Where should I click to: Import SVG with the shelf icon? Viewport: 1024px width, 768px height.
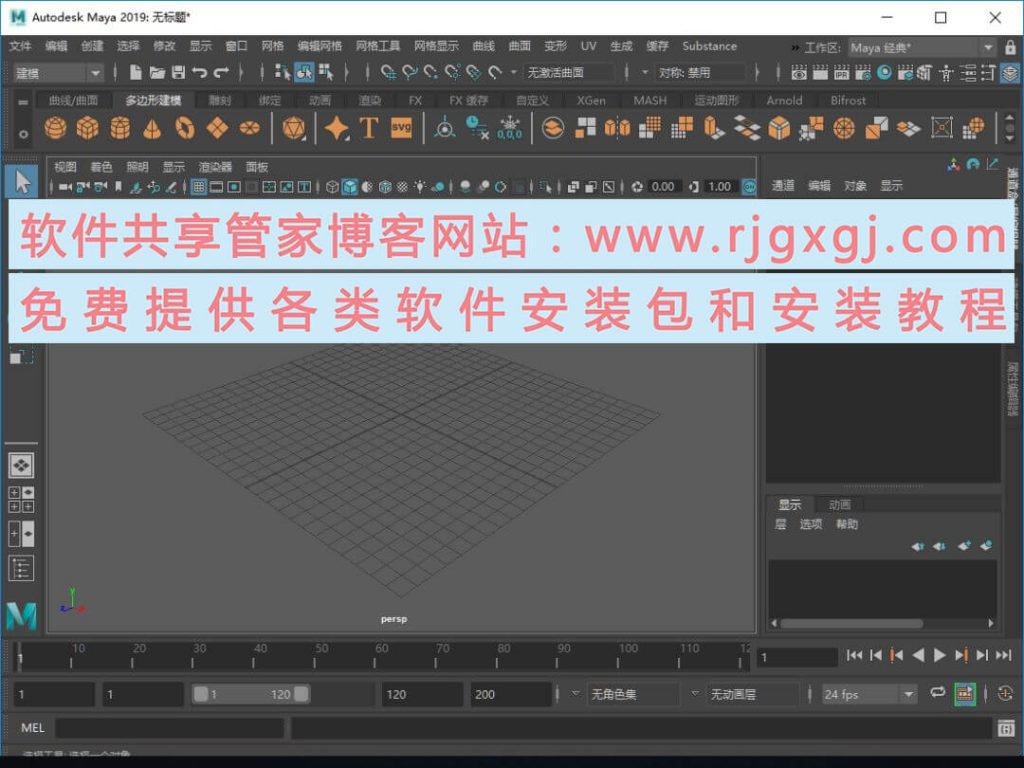pos(401,127)
